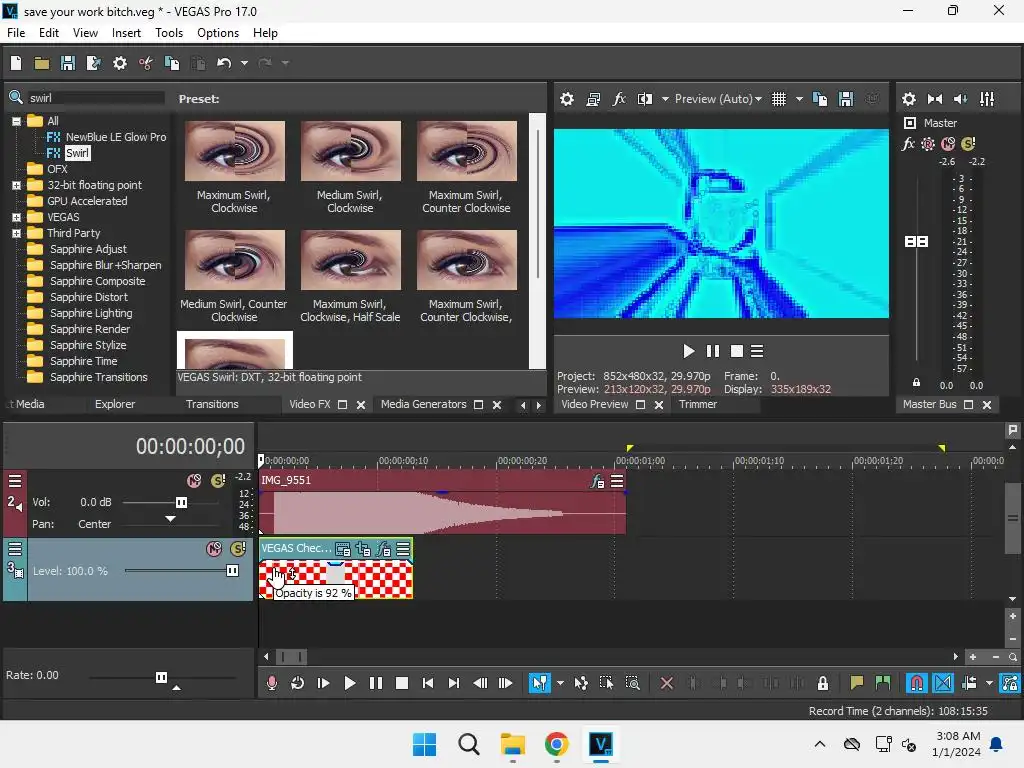Start recording with microphone button

coord(272,683)
